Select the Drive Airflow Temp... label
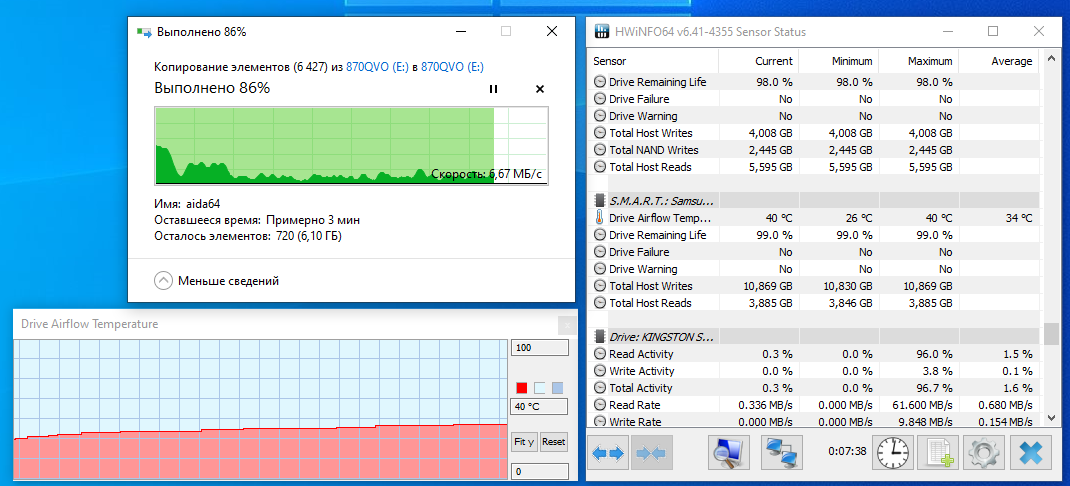The height and width of the screenshot is (486, 1070). coord(660,218)
